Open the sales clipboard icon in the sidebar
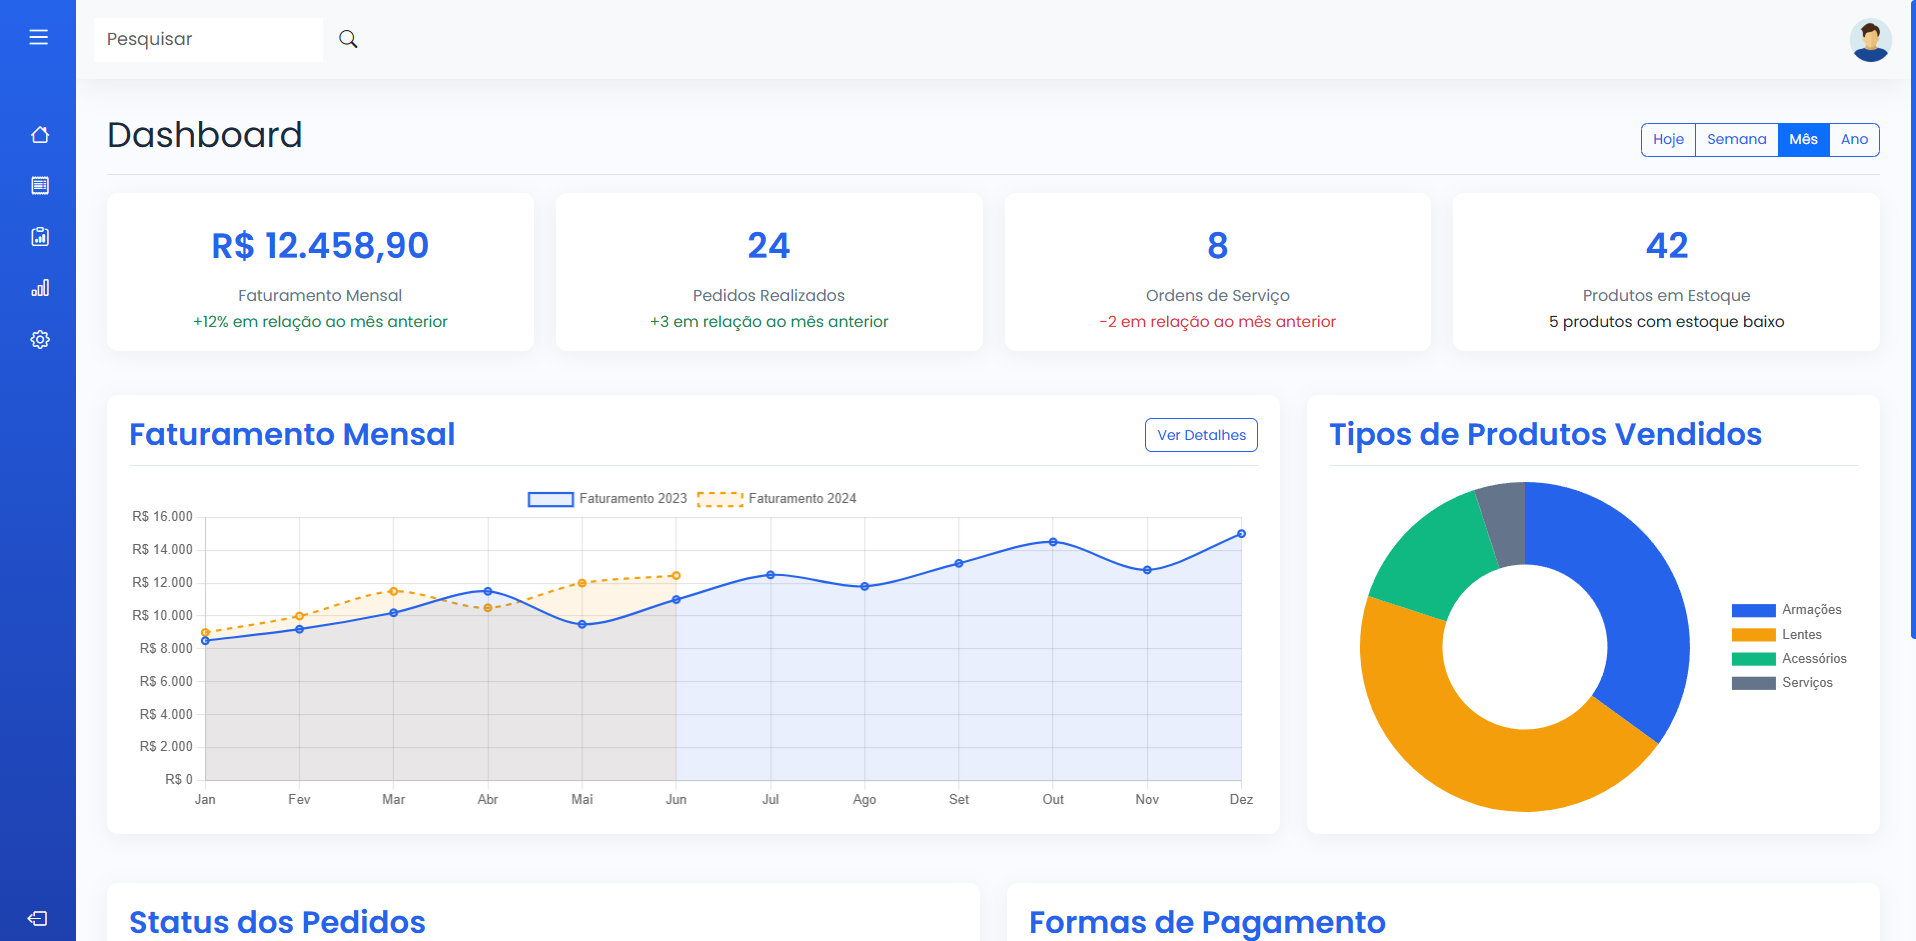 pyautogui.click(x=40, y=237)
